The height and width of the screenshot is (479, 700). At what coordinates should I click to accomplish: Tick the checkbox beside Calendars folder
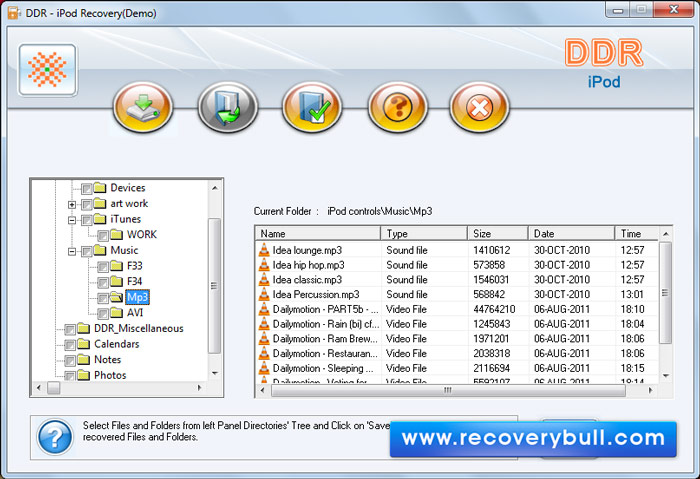[x=70, y=345]
